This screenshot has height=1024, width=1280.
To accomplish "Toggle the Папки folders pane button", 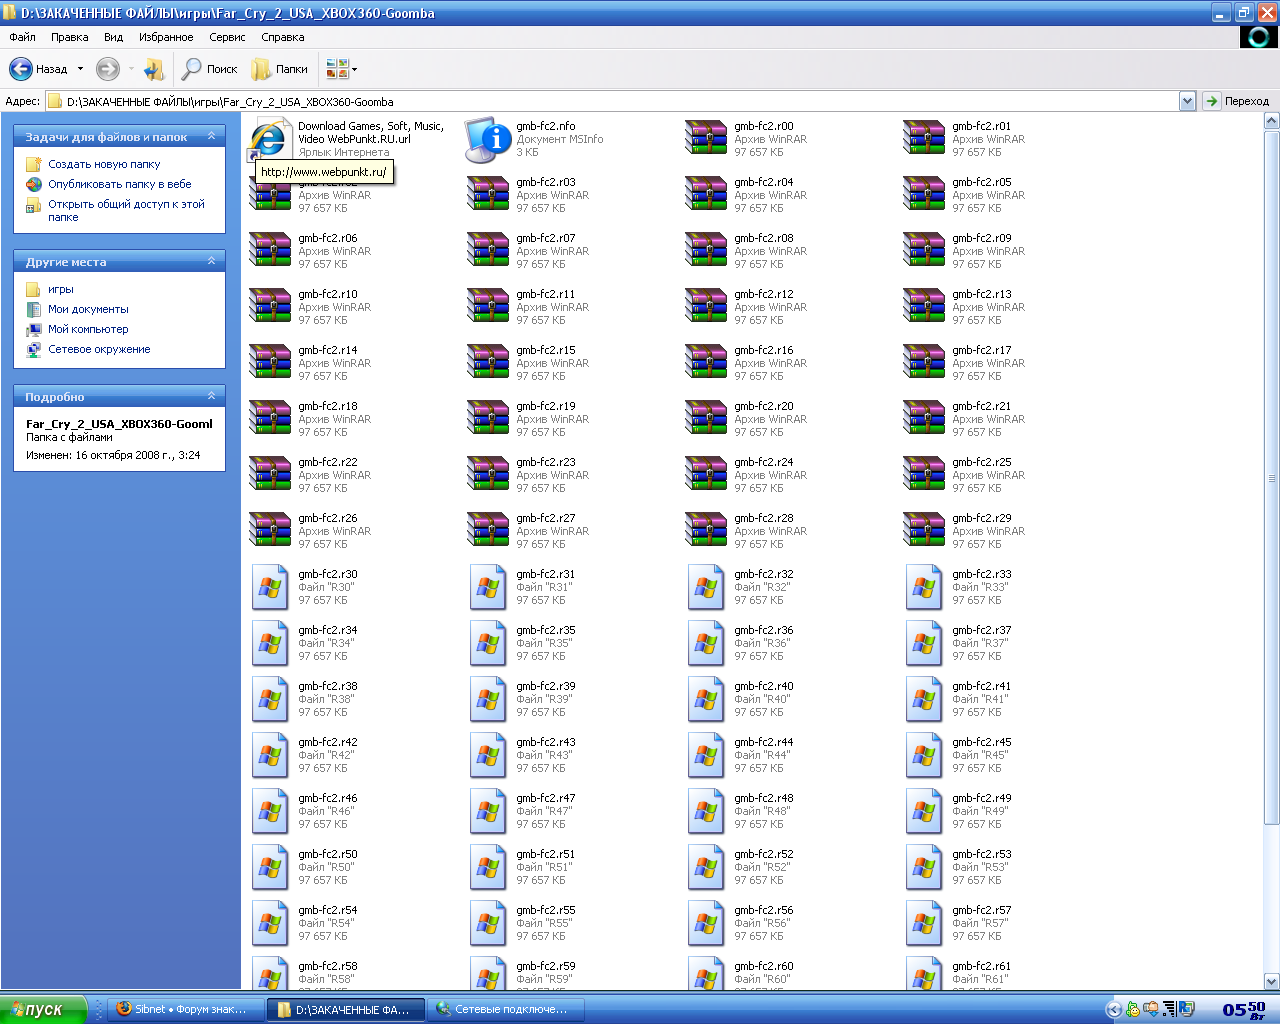I will pos(280,69).
